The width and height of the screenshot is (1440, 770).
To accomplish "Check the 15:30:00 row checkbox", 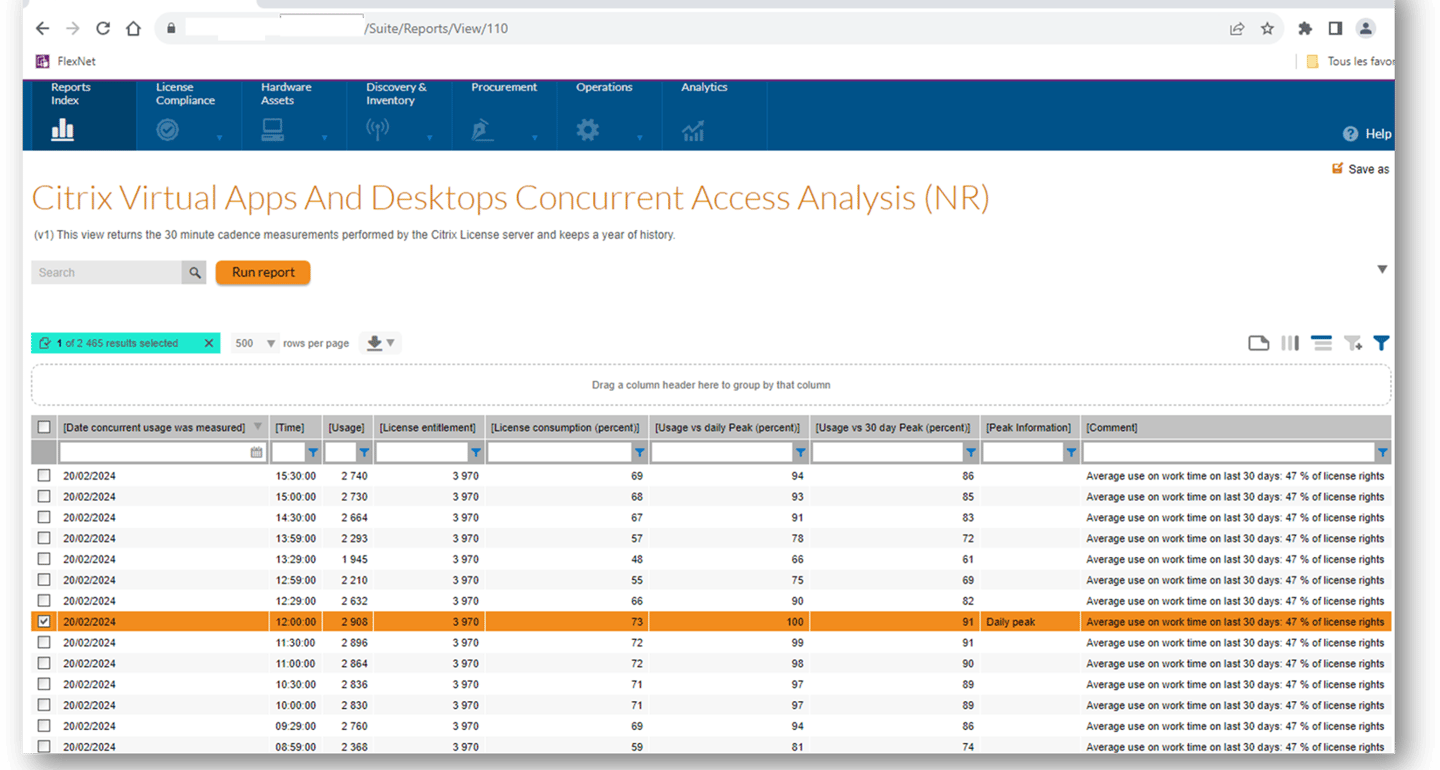I will point(44,476).
